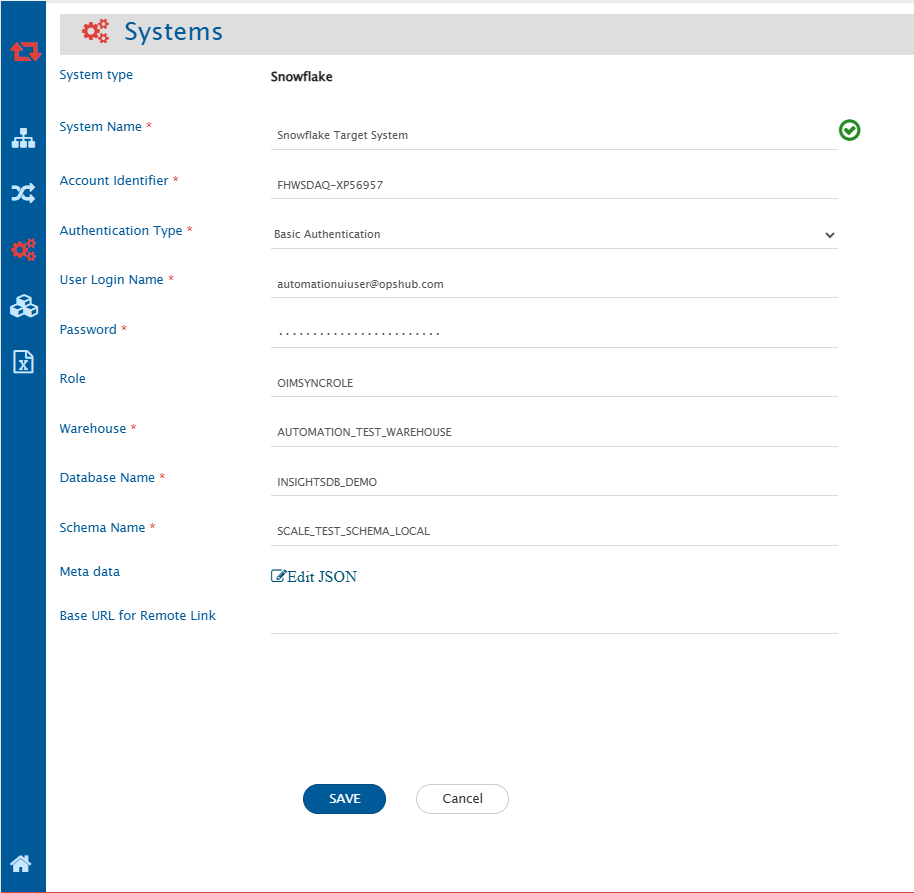Screen dimensions: 914x893
Task: Open the hierarchy tree icon in sidebar
Action: click(23, 139)
